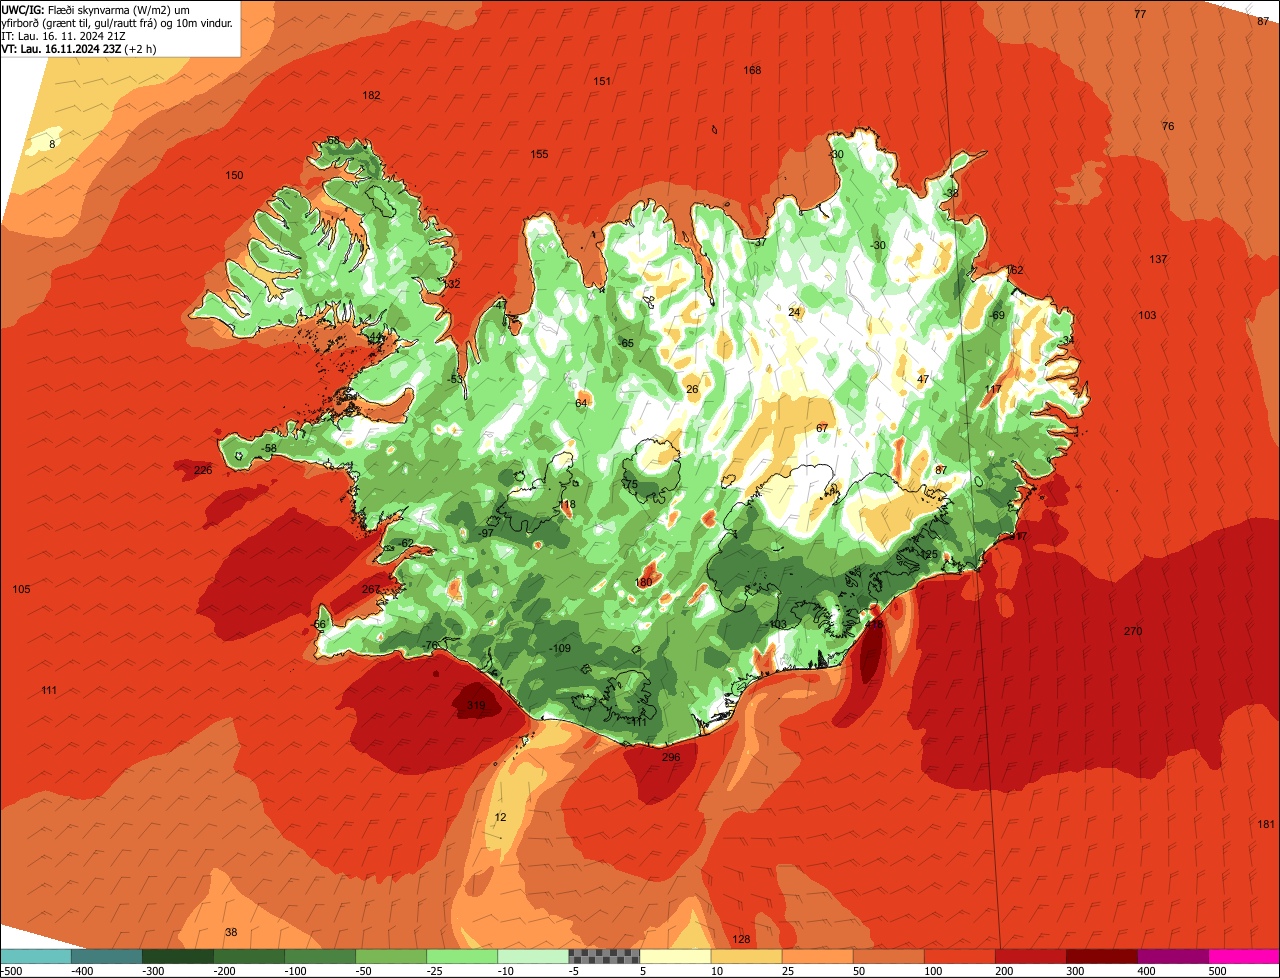Click the land value -76

(431, 644)
